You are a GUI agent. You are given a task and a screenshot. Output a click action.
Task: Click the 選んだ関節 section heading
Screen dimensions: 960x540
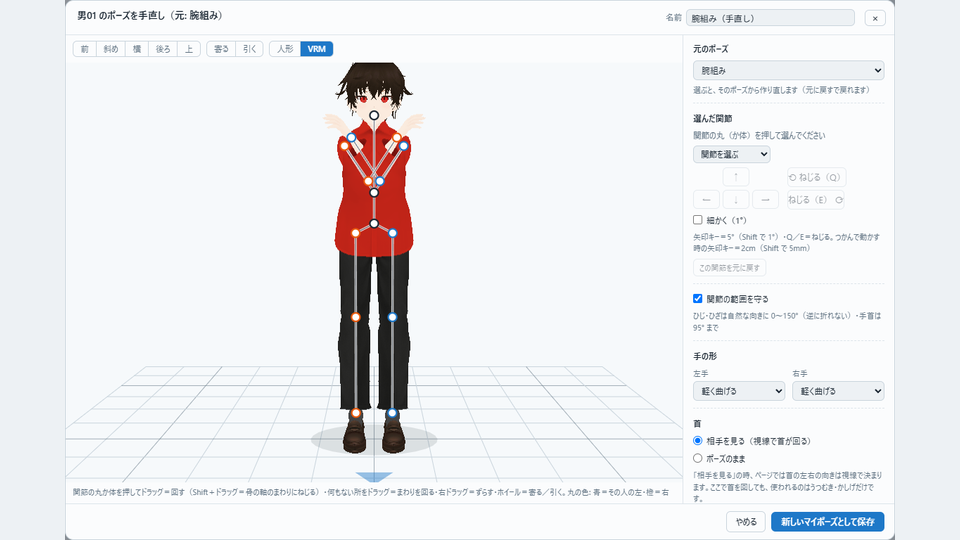click(x=713, y=118)
